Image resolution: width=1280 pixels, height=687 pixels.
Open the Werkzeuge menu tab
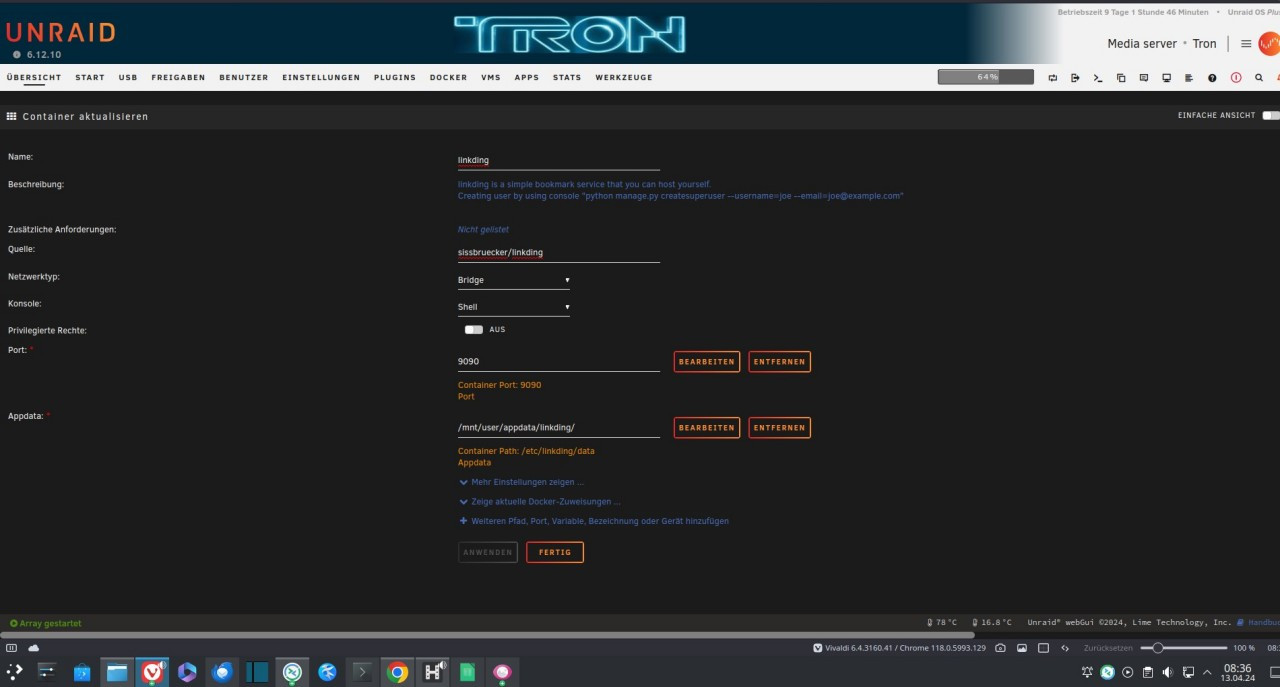coord(624,77)
